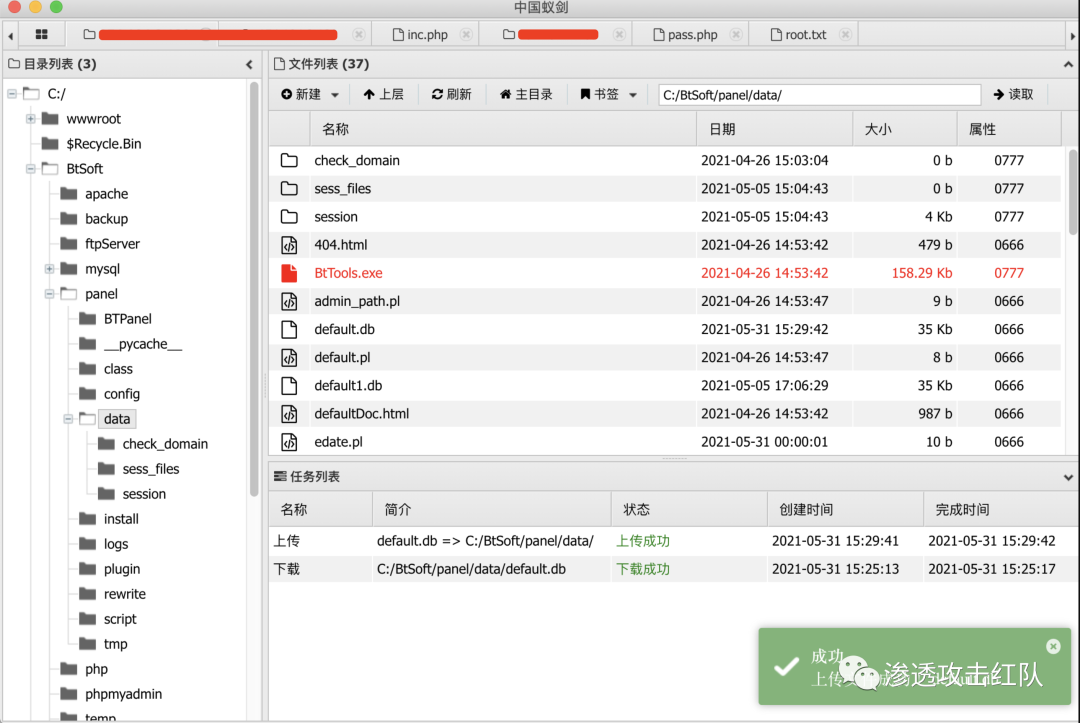Screen dimensions: 1080x723
Task: Click the defaultDoc.html file icon
Action: [x=289, y=415]
